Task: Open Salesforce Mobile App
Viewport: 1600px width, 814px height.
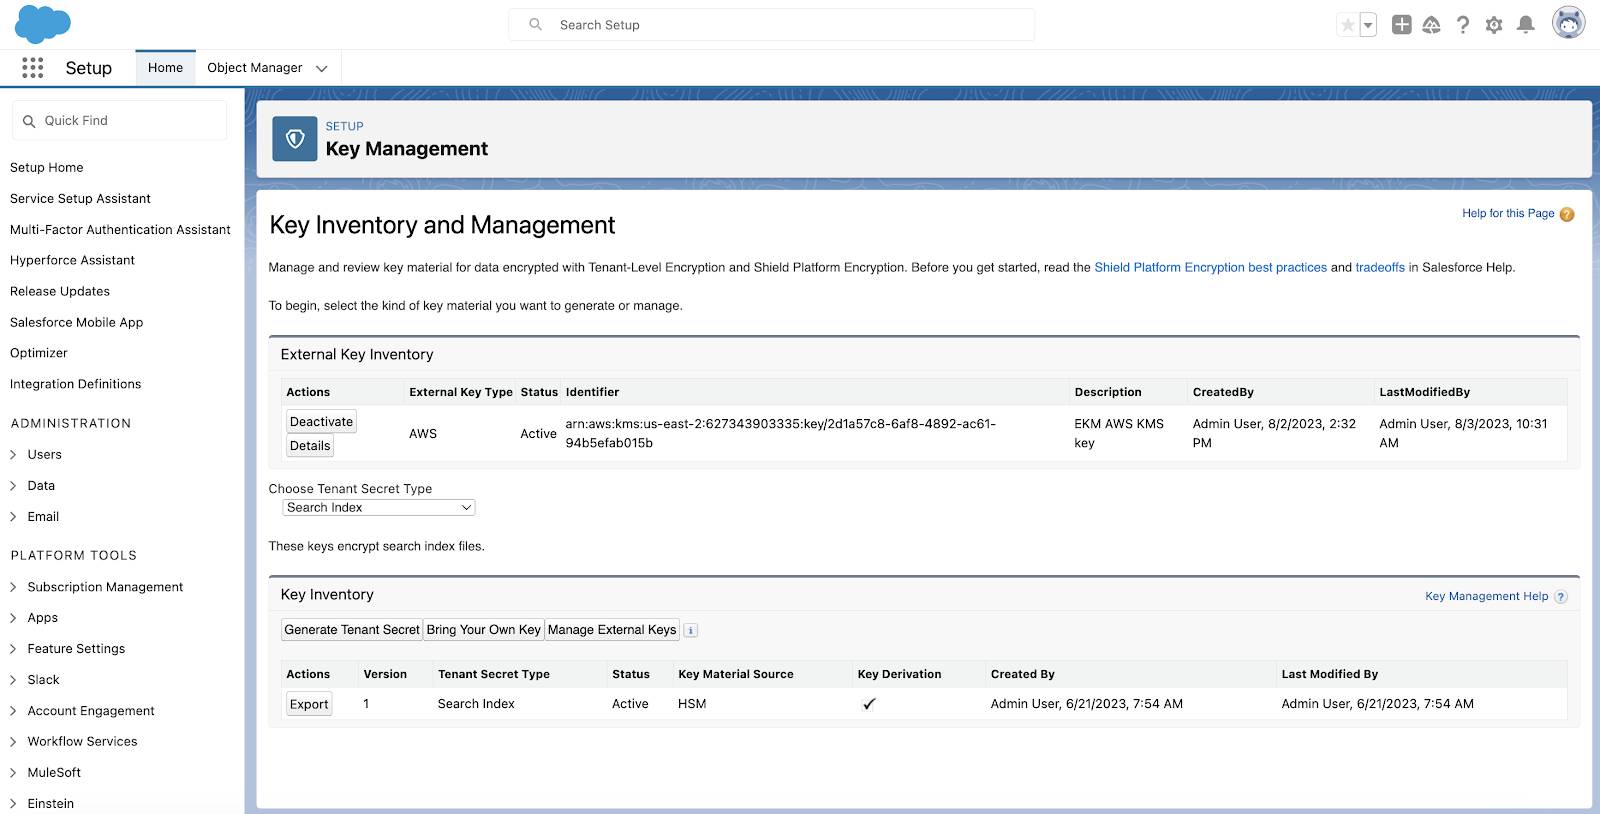Action: 77,322
